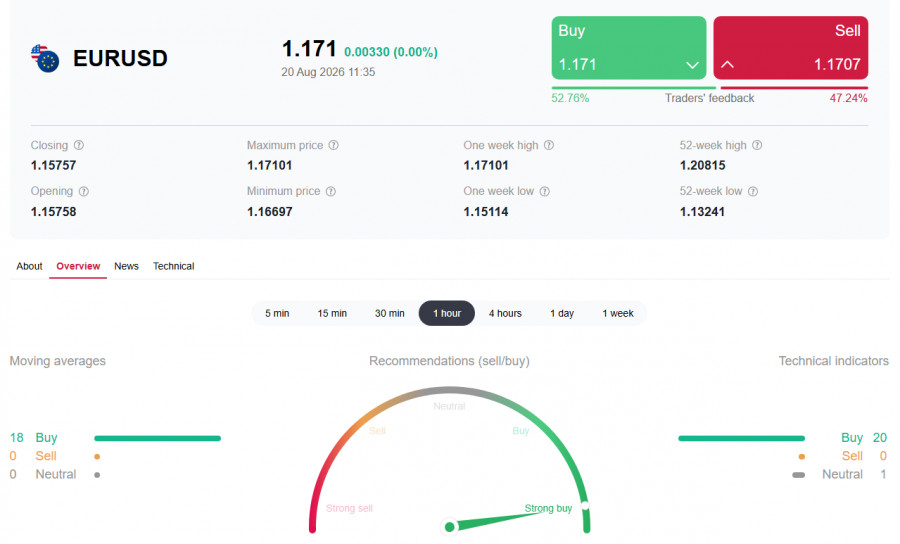Viewport: 900px width, 544px height.
Task: Click the price change 0.00330 (0.00%)
Action: click(391, 52)
